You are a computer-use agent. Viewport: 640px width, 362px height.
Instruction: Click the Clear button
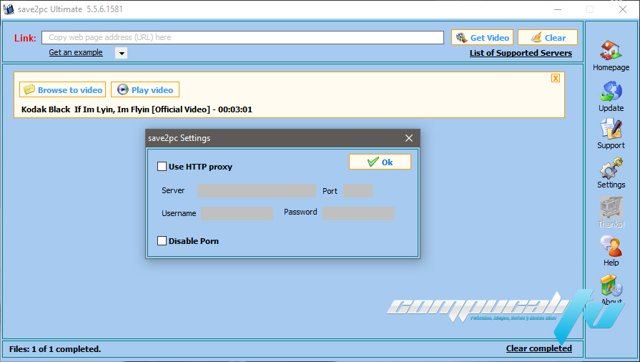click(x=548, y=38)
